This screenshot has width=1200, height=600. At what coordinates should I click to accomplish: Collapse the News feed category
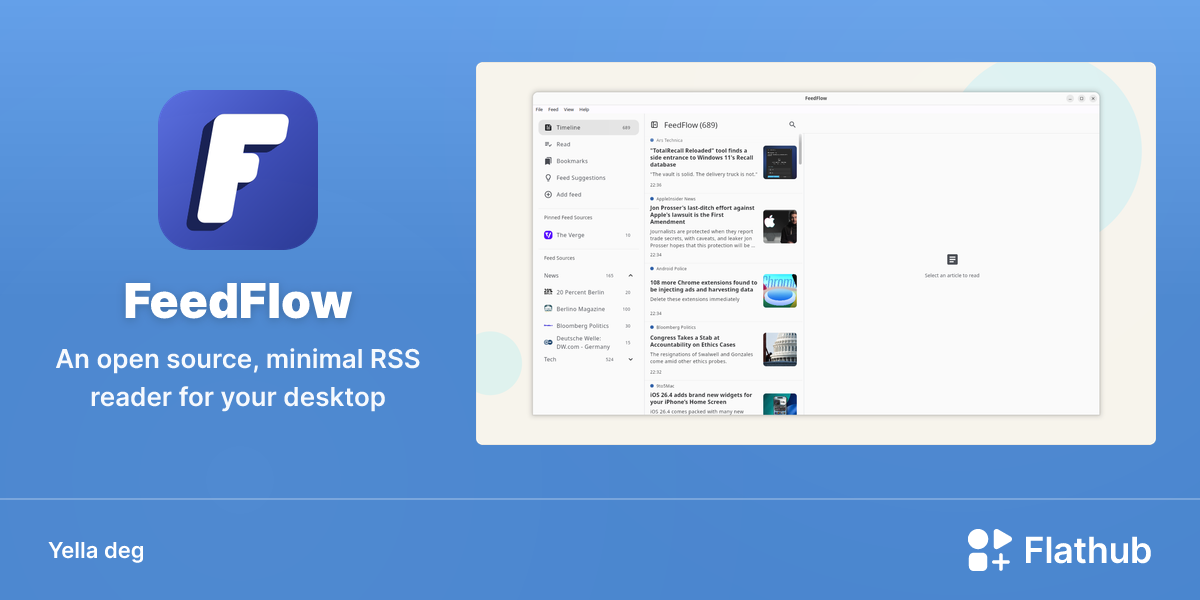click(x=630, y=275)
